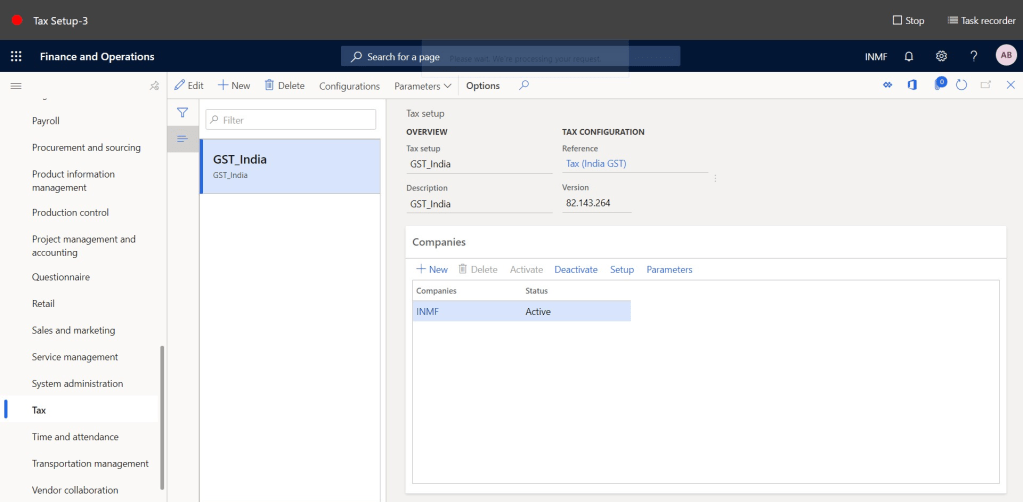Expand the Parameters dropdown in action bar
Screen dimensions: 1023x502
[x=423, y=86]
